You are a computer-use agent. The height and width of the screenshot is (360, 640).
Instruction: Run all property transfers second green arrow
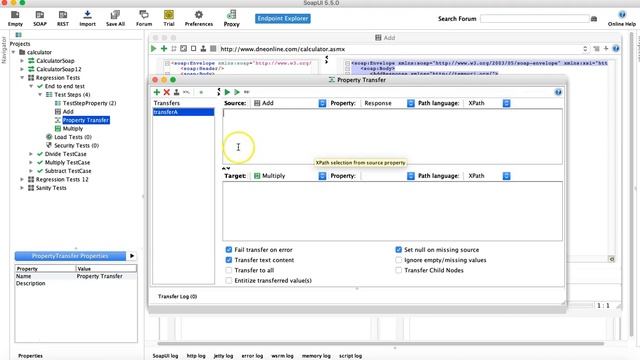pos(237,92)
